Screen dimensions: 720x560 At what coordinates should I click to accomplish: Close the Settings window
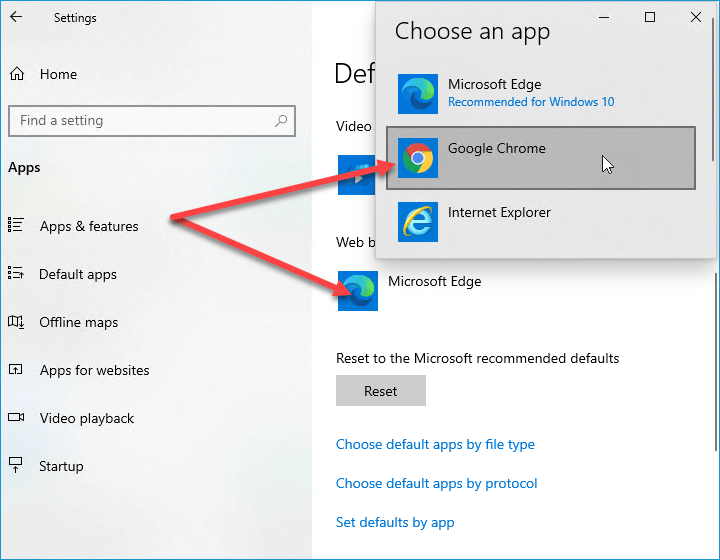pos(696,17)
